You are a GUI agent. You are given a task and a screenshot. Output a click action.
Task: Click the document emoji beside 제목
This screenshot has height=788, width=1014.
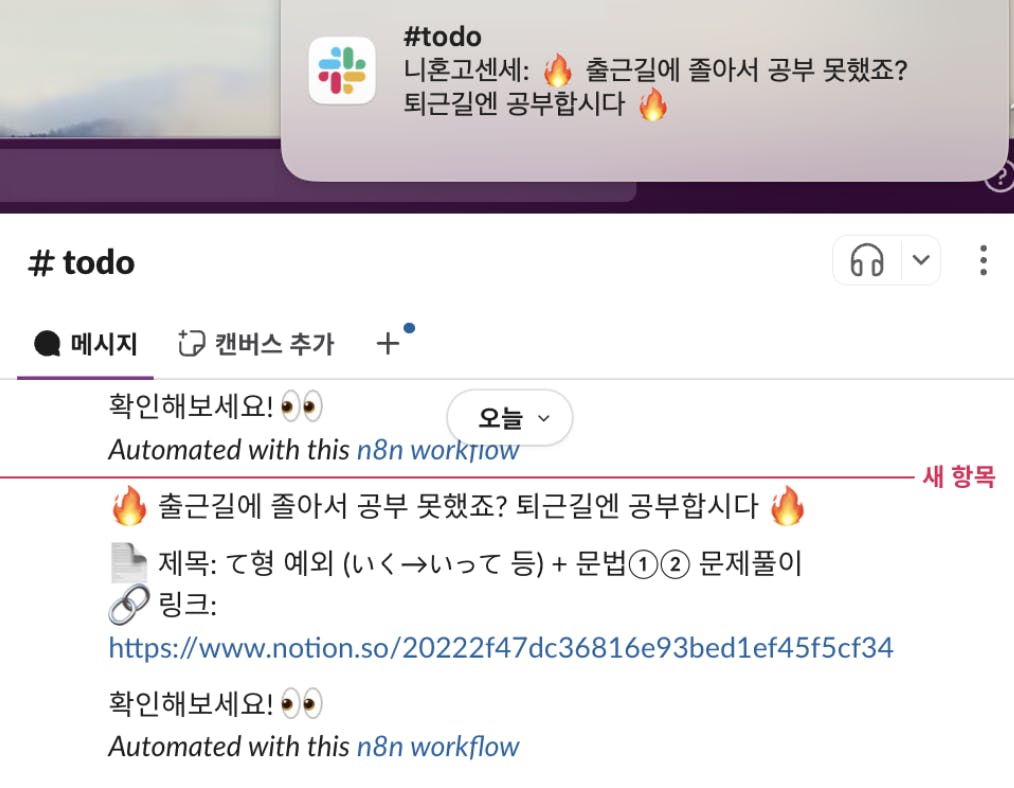(x=129, y=562)
